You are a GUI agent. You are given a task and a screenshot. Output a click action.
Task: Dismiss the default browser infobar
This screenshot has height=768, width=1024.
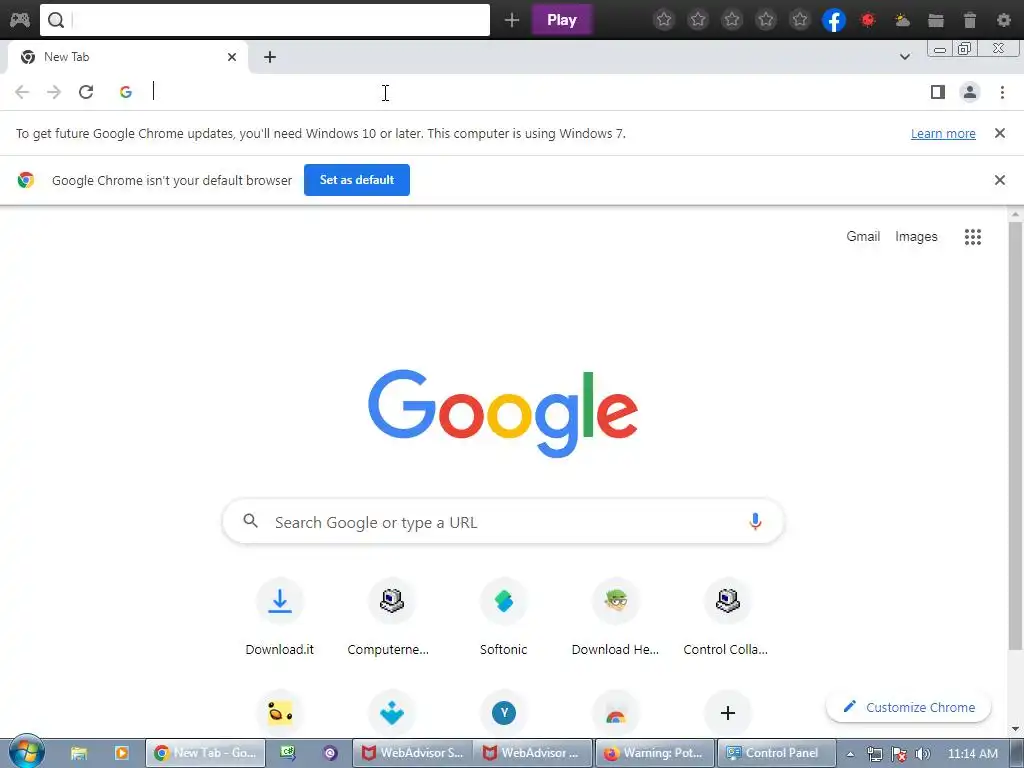pos(1000,180)
